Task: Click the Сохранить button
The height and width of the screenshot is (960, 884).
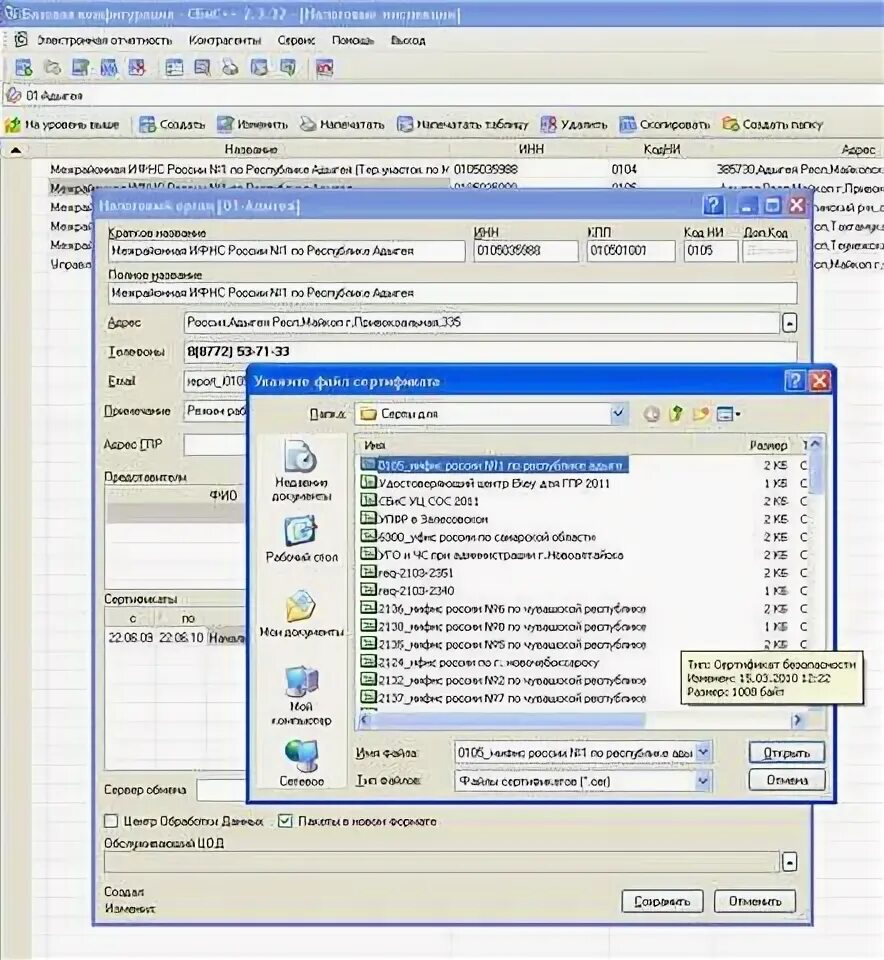Action: (x=662, y=901)
